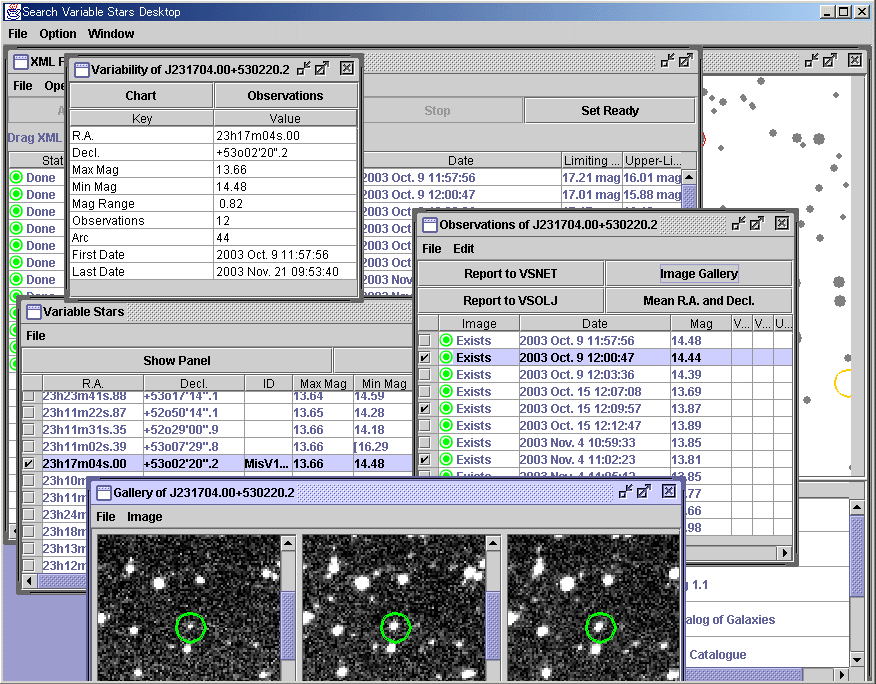Screen dimensions: 876x684
Task: Iconify the star chart window on the right
Action: (812, 60)
